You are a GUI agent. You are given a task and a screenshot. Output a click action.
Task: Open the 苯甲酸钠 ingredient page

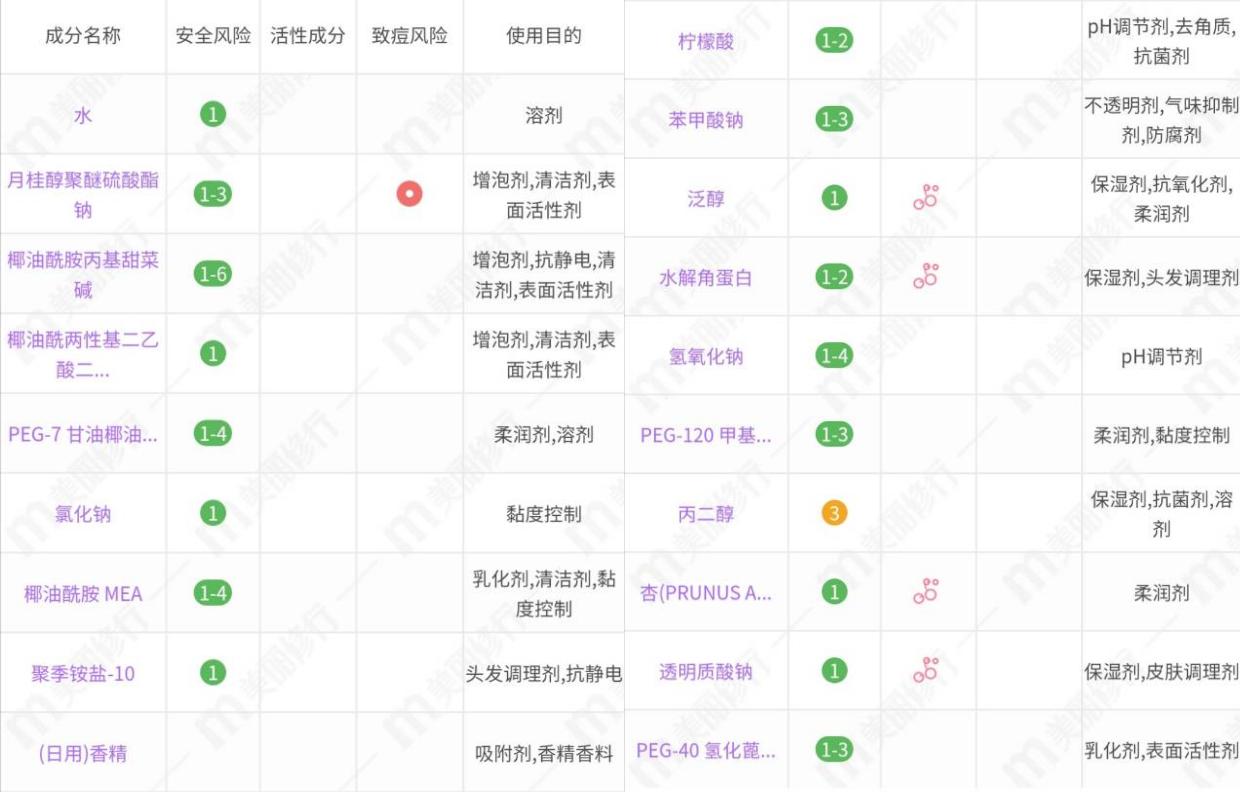coord(706,120)
